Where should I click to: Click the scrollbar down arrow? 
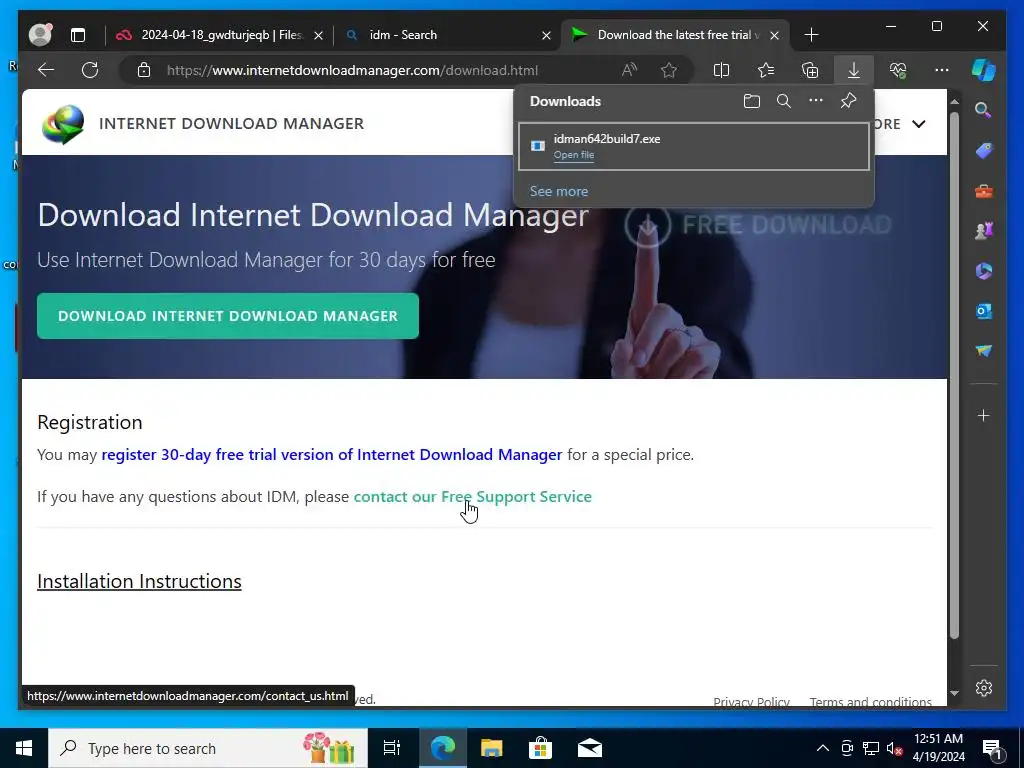(954, 694)
